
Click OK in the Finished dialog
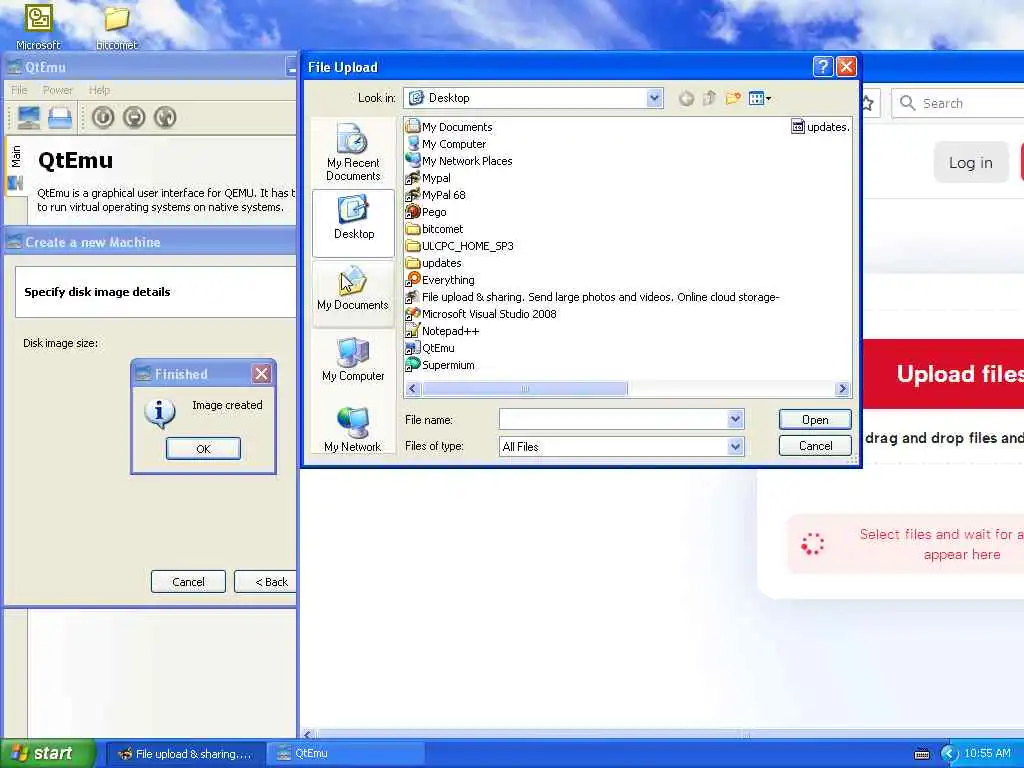[x=203, y=449]
